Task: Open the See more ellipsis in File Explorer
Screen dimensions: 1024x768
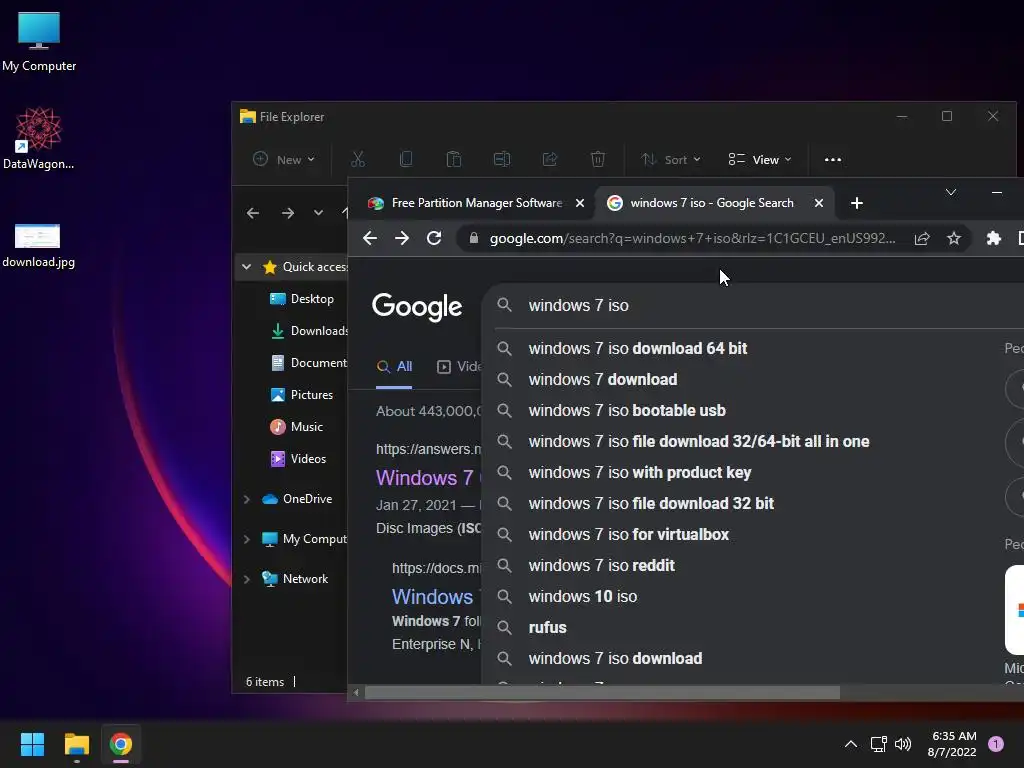Action: point(833,159)
